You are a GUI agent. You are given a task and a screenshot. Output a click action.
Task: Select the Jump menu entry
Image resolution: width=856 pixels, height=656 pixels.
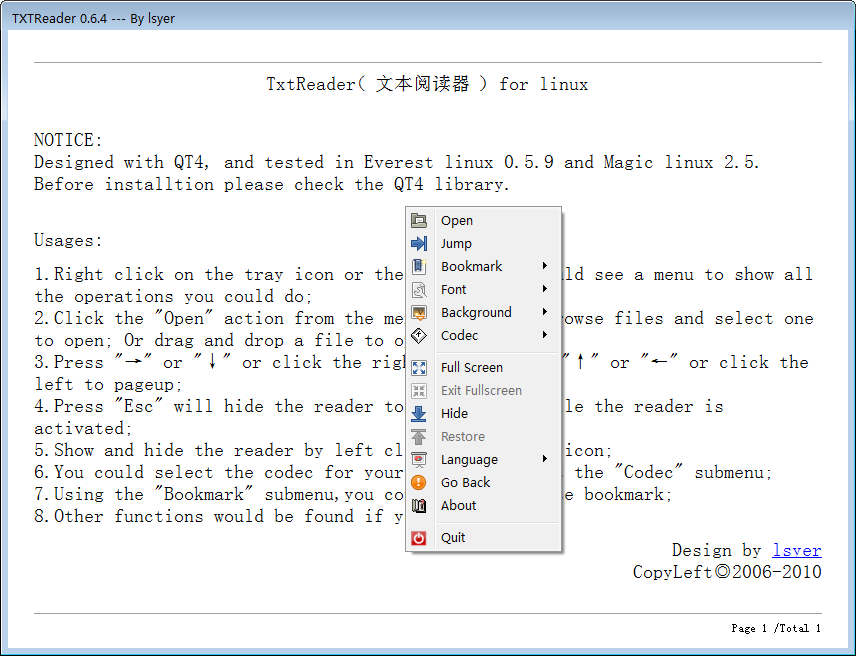[x=484, y=243]
